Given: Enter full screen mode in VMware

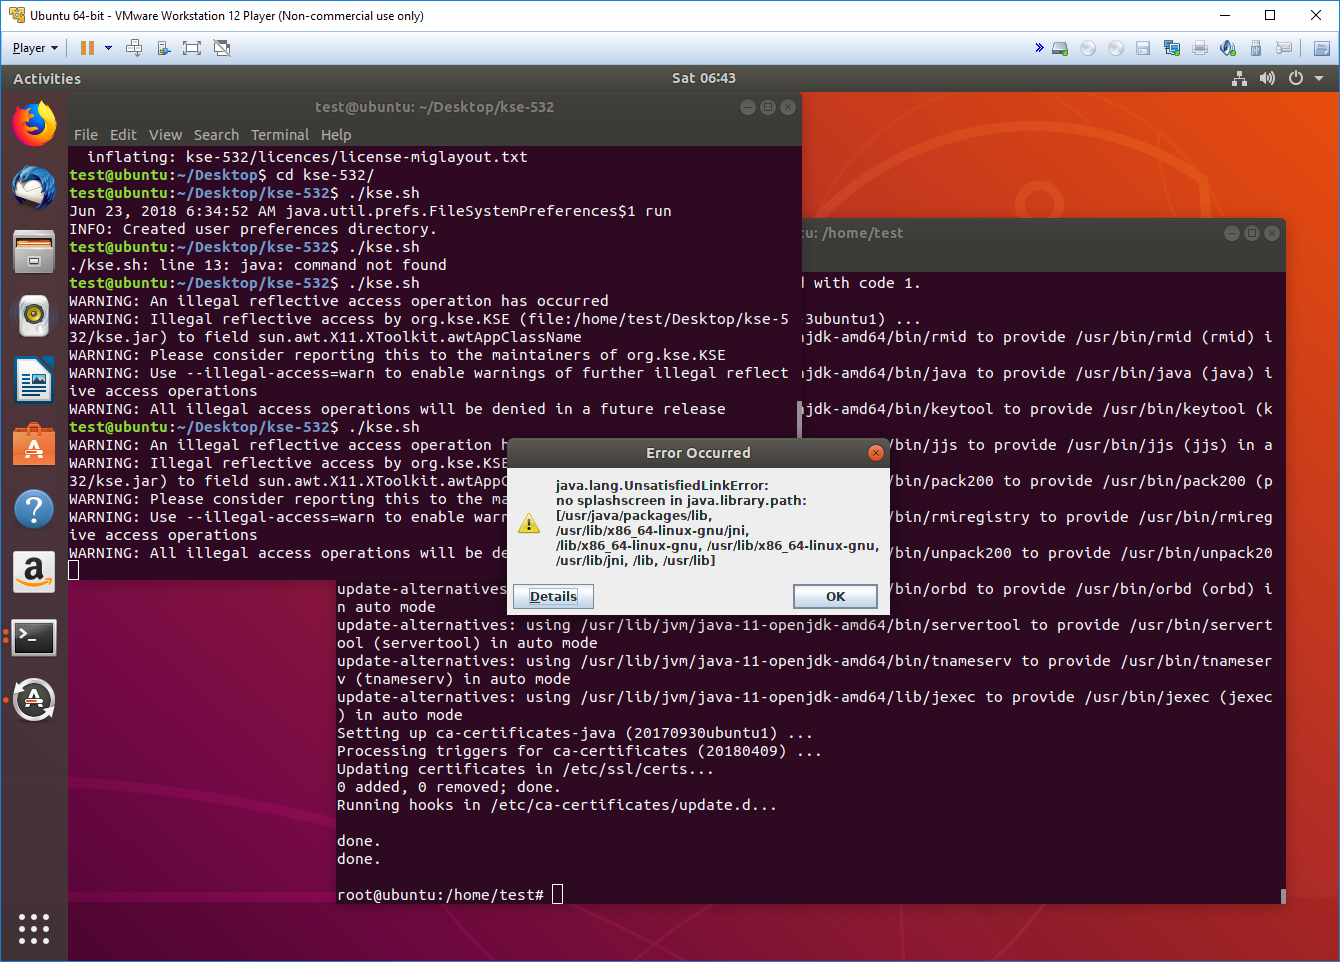Looking at the screenshot, I should tap(192, 48).
